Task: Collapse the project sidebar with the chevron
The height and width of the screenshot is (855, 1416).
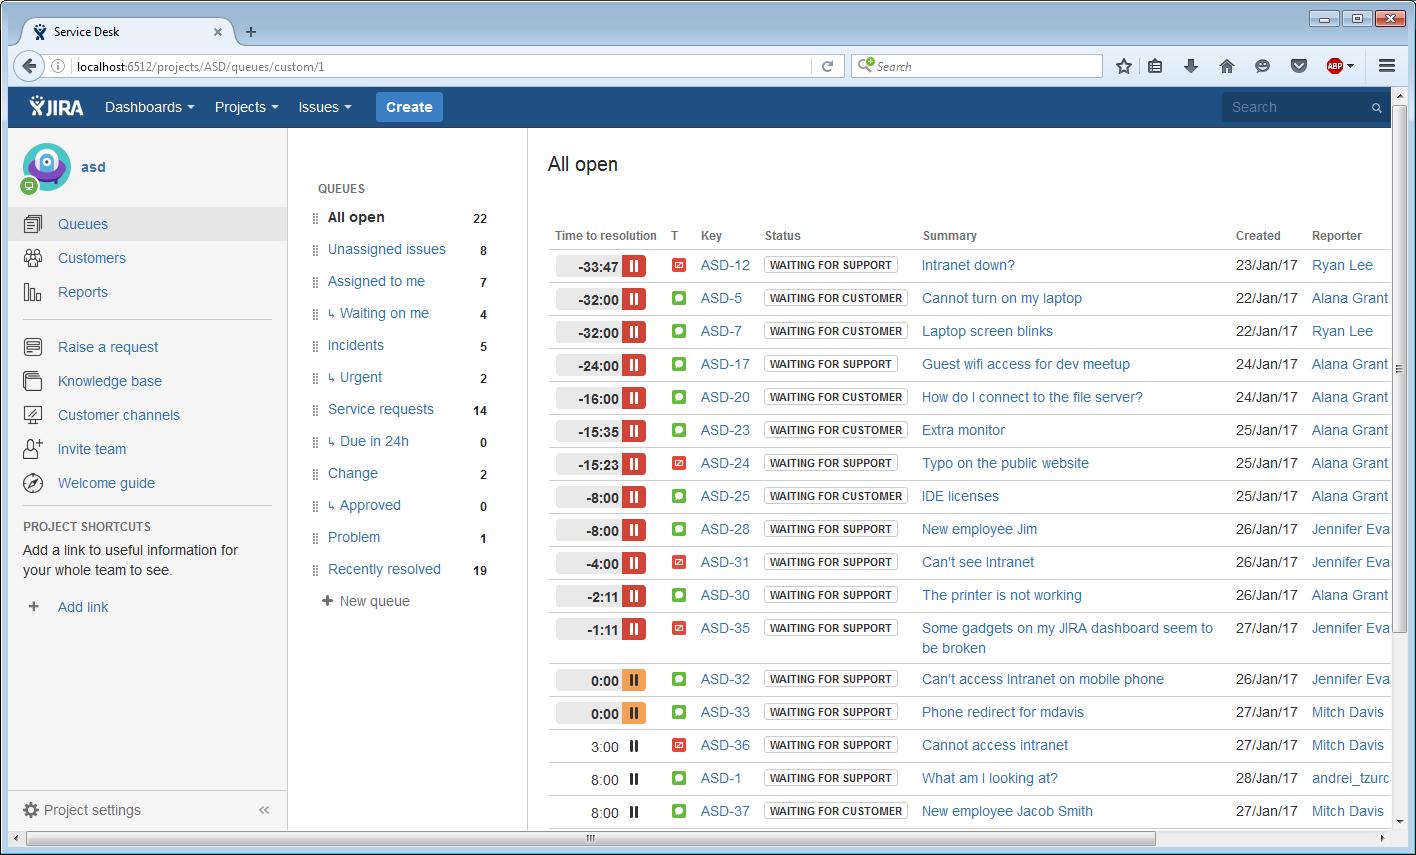Action: pos(264,810)
